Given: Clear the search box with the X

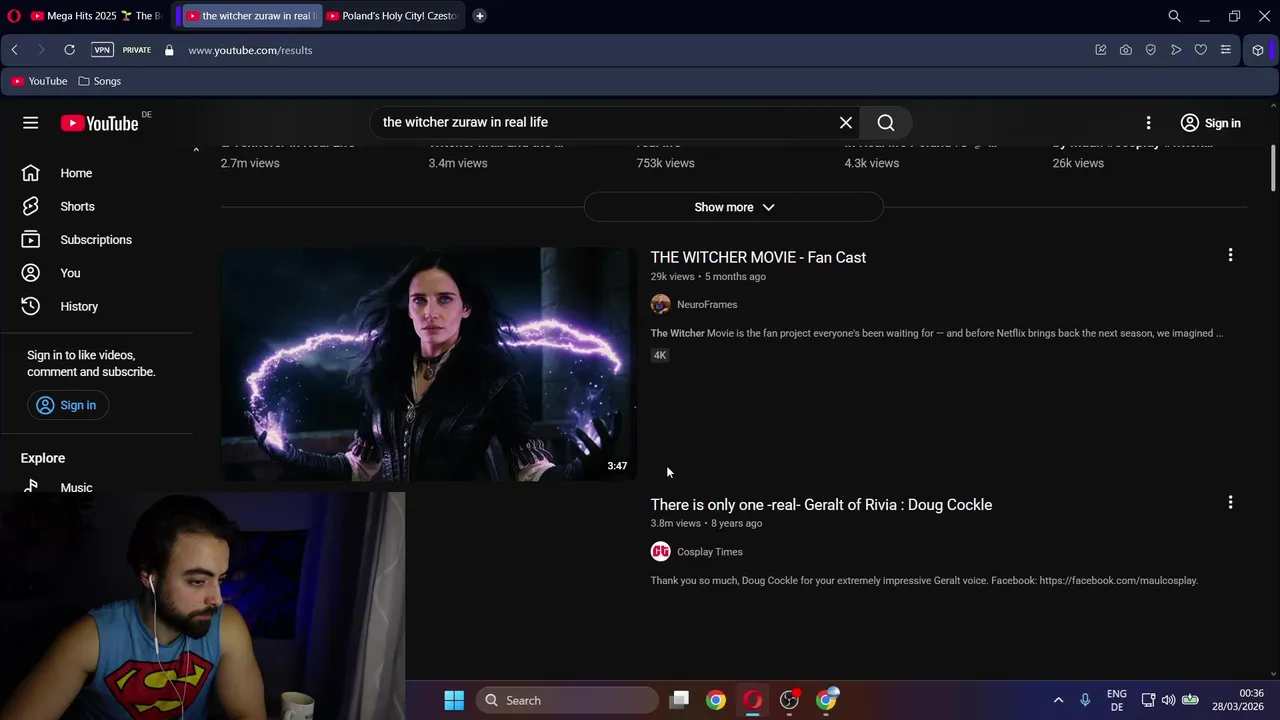Looking at the screenshot, I should pyautogui.click(x=846, y=122).
